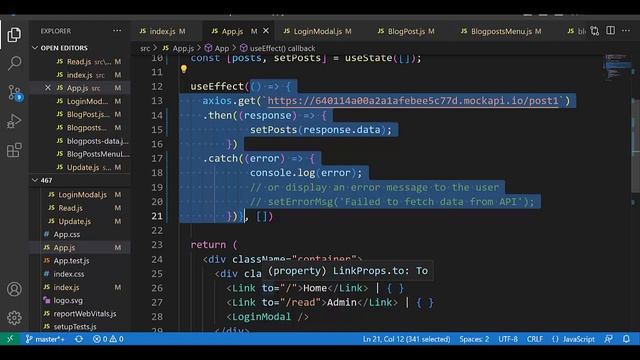Open editor More Actions ellipsis menu

click(x=626, y=31)
